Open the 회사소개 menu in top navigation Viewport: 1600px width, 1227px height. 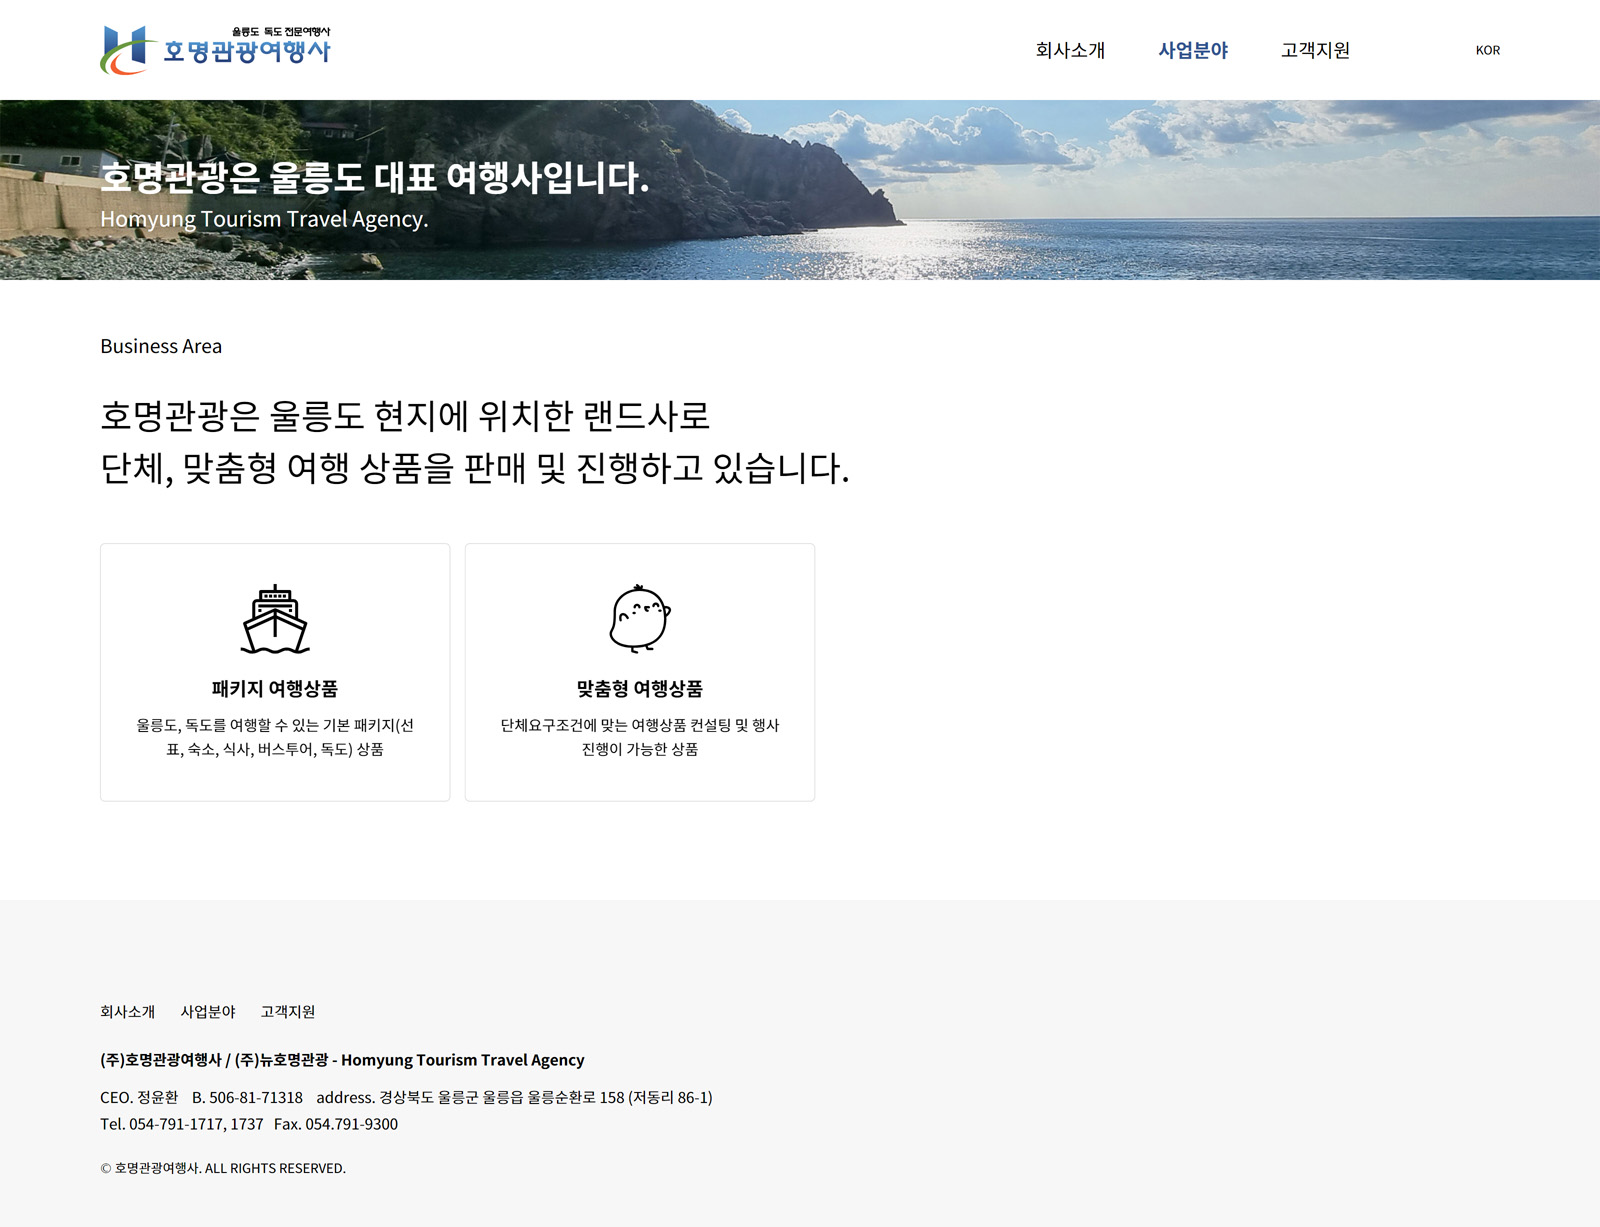pos(1070,50)
